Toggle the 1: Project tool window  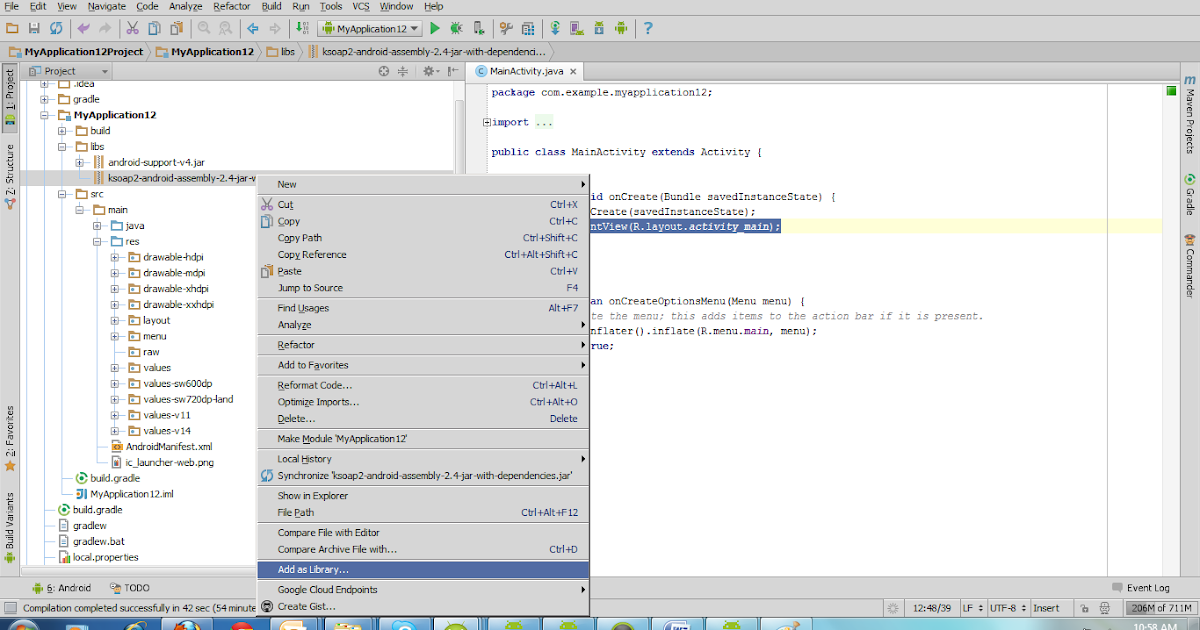pyautogui.click(x=10, y=100)
